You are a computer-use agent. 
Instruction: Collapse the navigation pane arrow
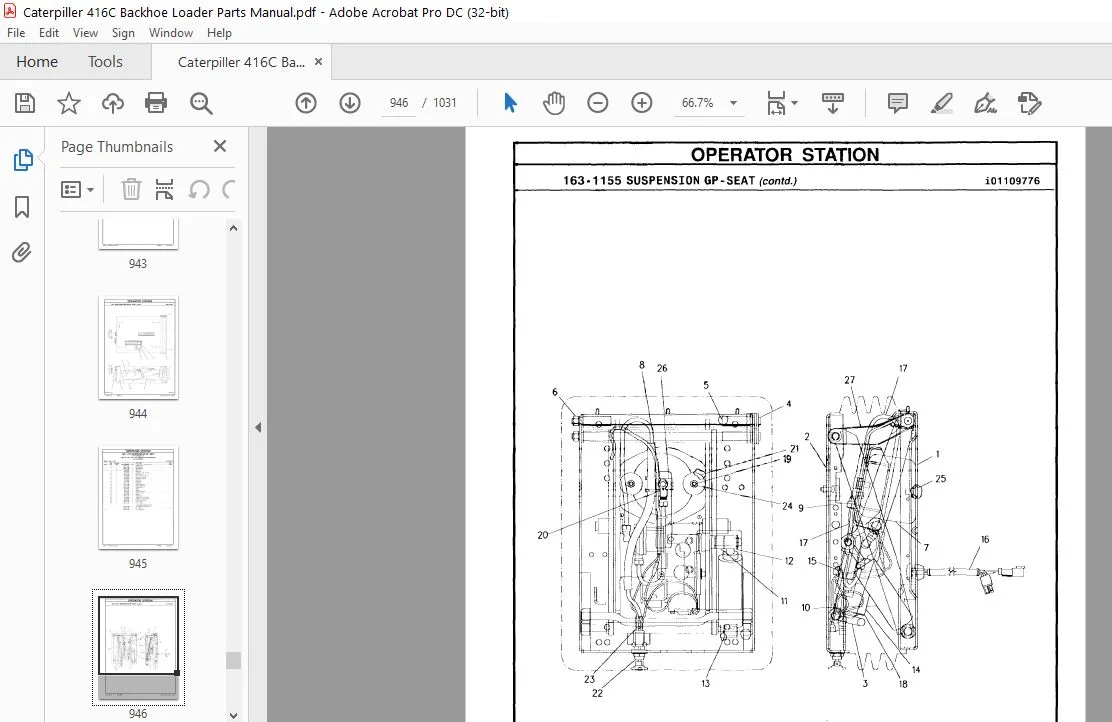coord(258,427)
